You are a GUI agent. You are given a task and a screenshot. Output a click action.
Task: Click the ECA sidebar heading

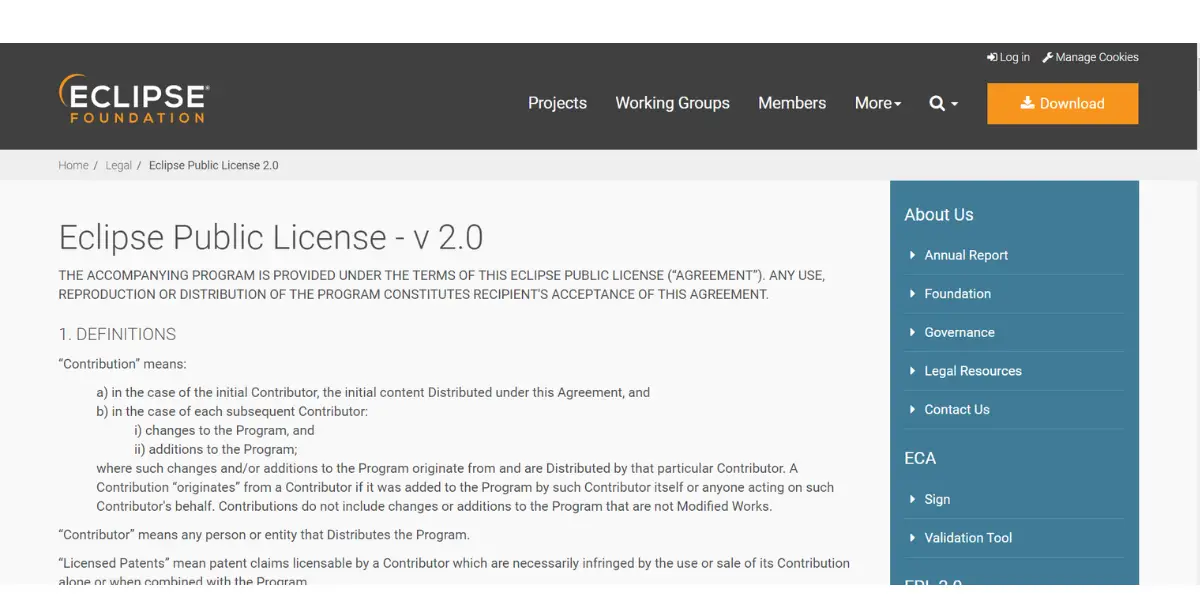pyautogui.click(x=920, y=458)
